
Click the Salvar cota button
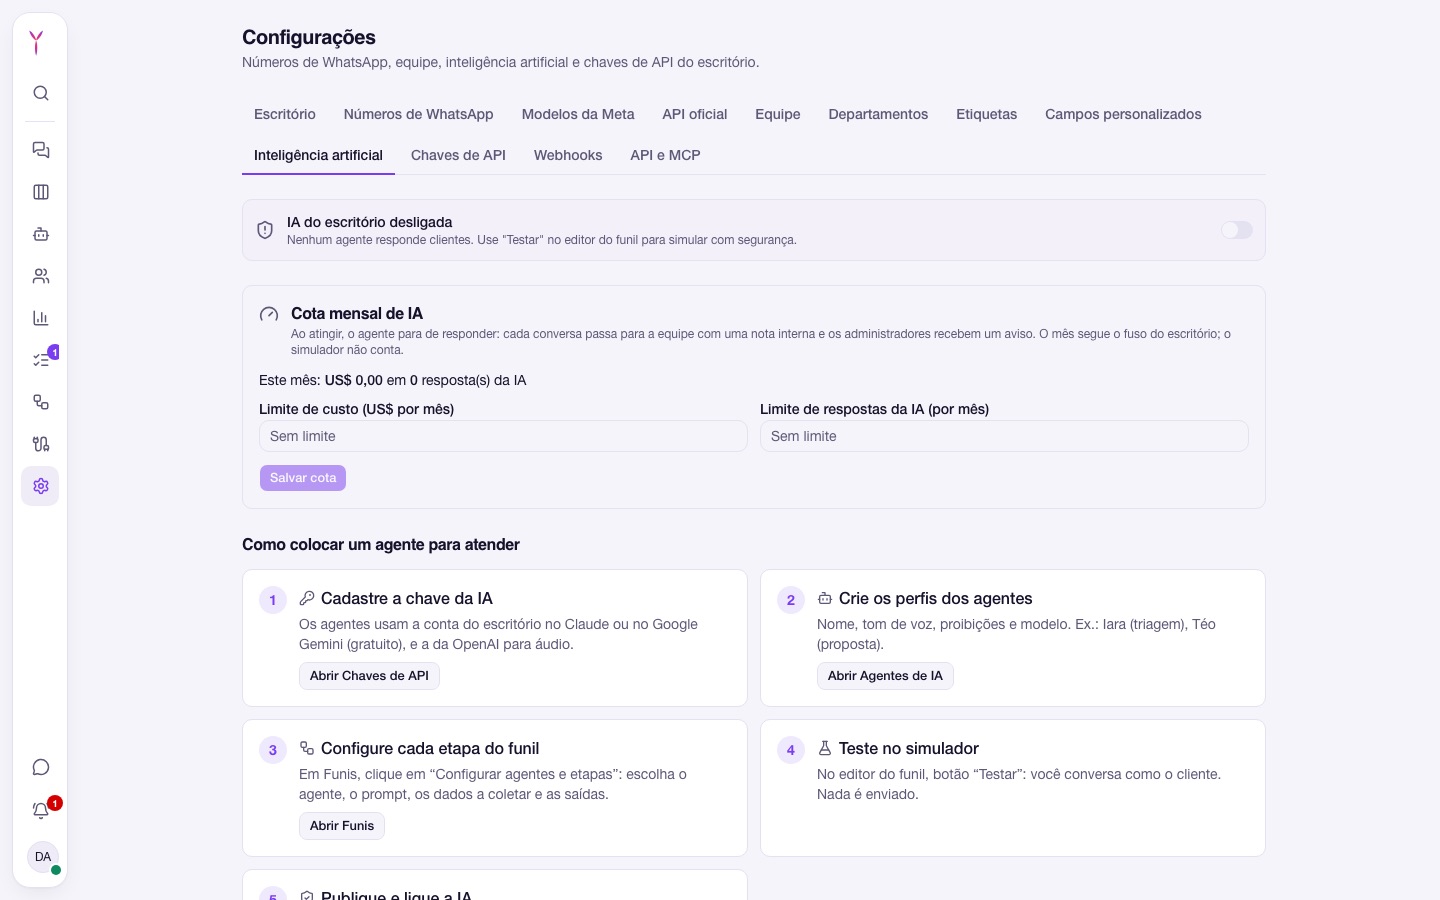pos(303,478)
